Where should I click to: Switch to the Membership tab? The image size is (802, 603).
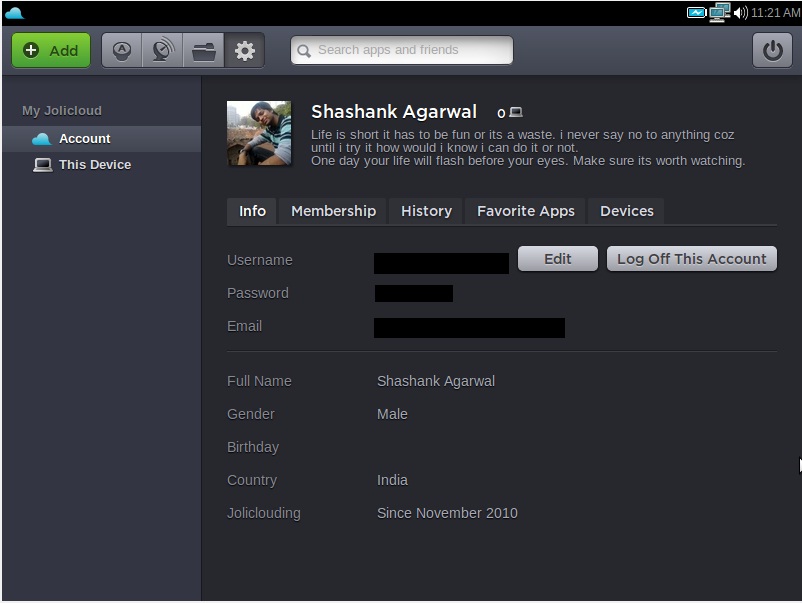pyautogui.click(x=333, y=211)
